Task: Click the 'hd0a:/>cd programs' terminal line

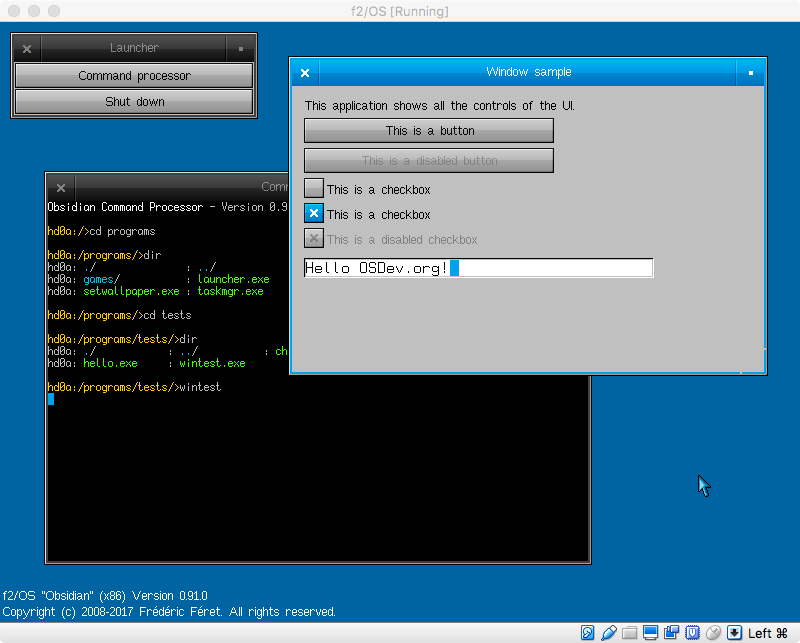Action: (x=101, y=231)
